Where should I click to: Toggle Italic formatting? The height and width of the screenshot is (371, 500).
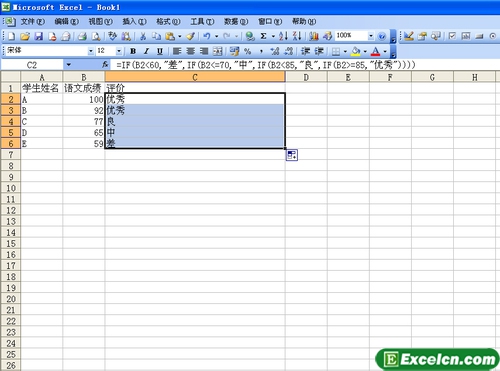point(146,51)
